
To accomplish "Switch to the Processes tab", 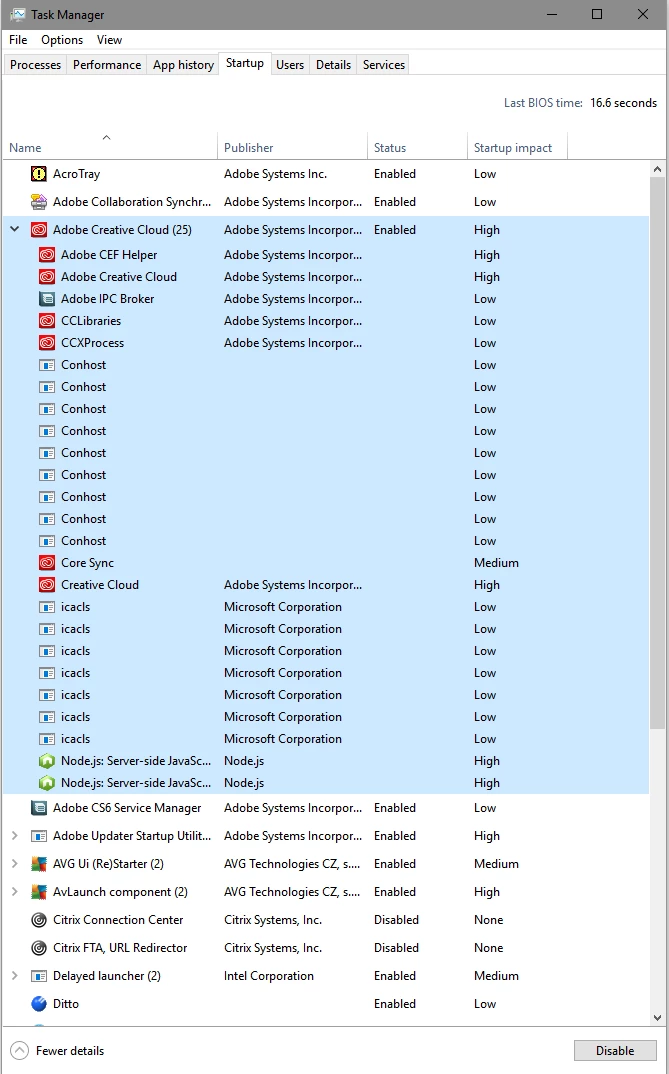I will coord(36,65).
